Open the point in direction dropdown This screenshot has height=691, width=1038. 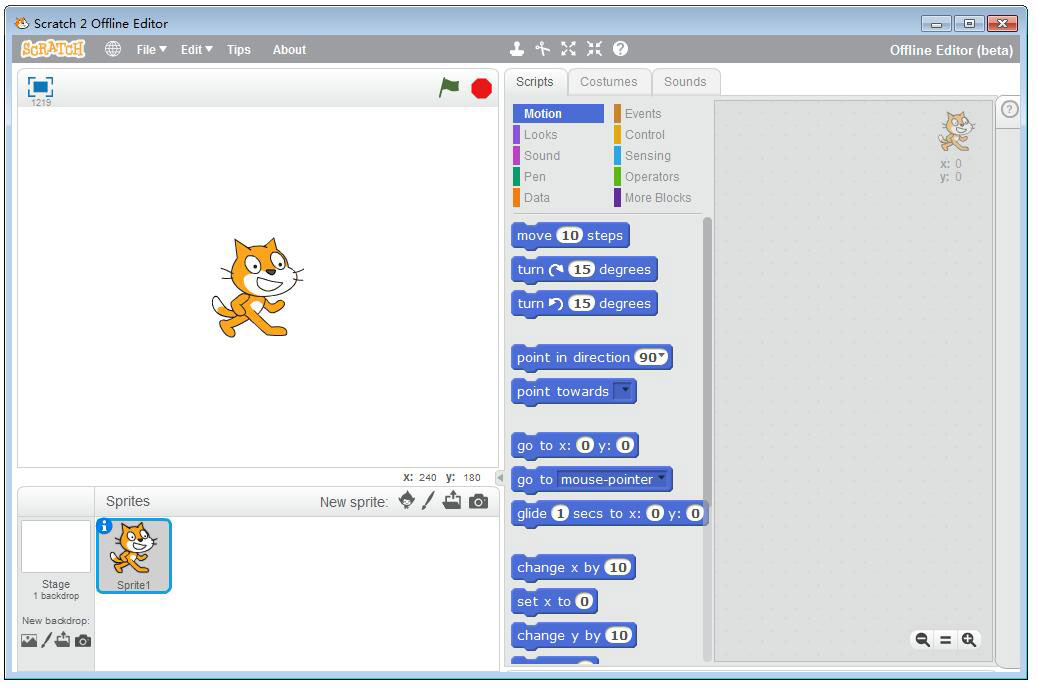tap(661, 357)
